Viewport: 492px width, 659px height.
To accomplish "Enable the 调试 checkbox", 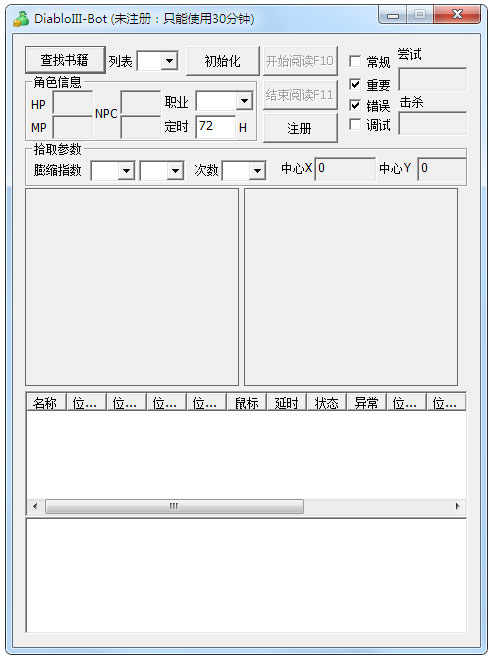I will click(x=355, y=124).
